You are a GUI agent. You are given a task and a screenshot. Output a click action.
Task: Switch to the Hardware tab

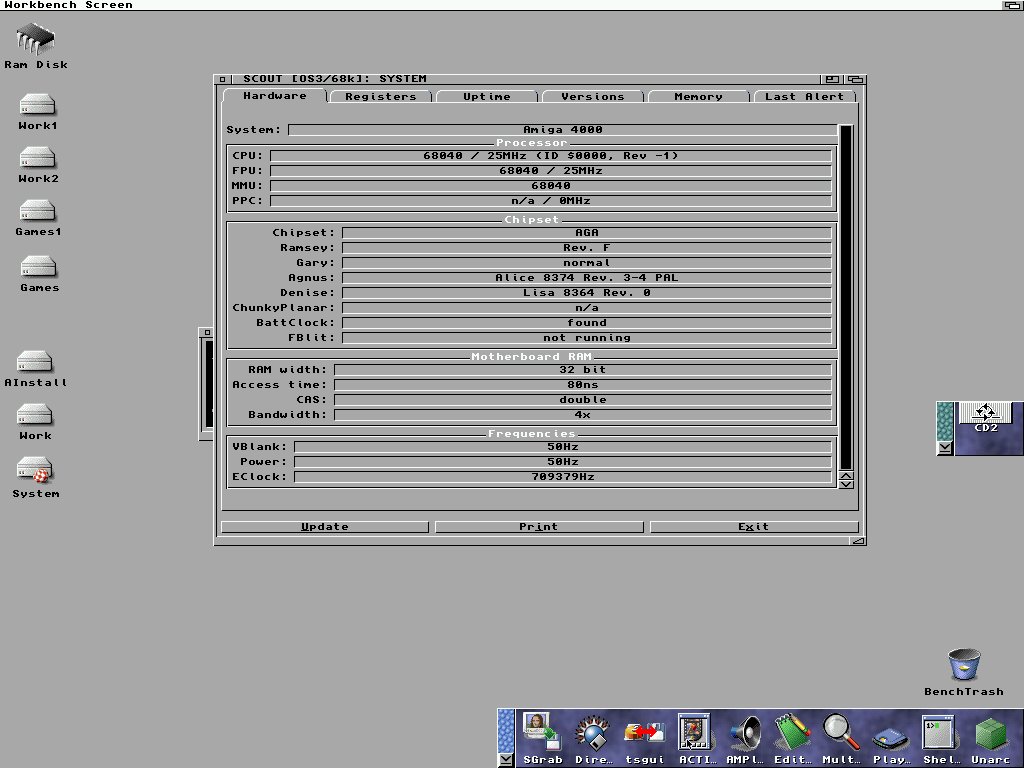pos(274,96)
